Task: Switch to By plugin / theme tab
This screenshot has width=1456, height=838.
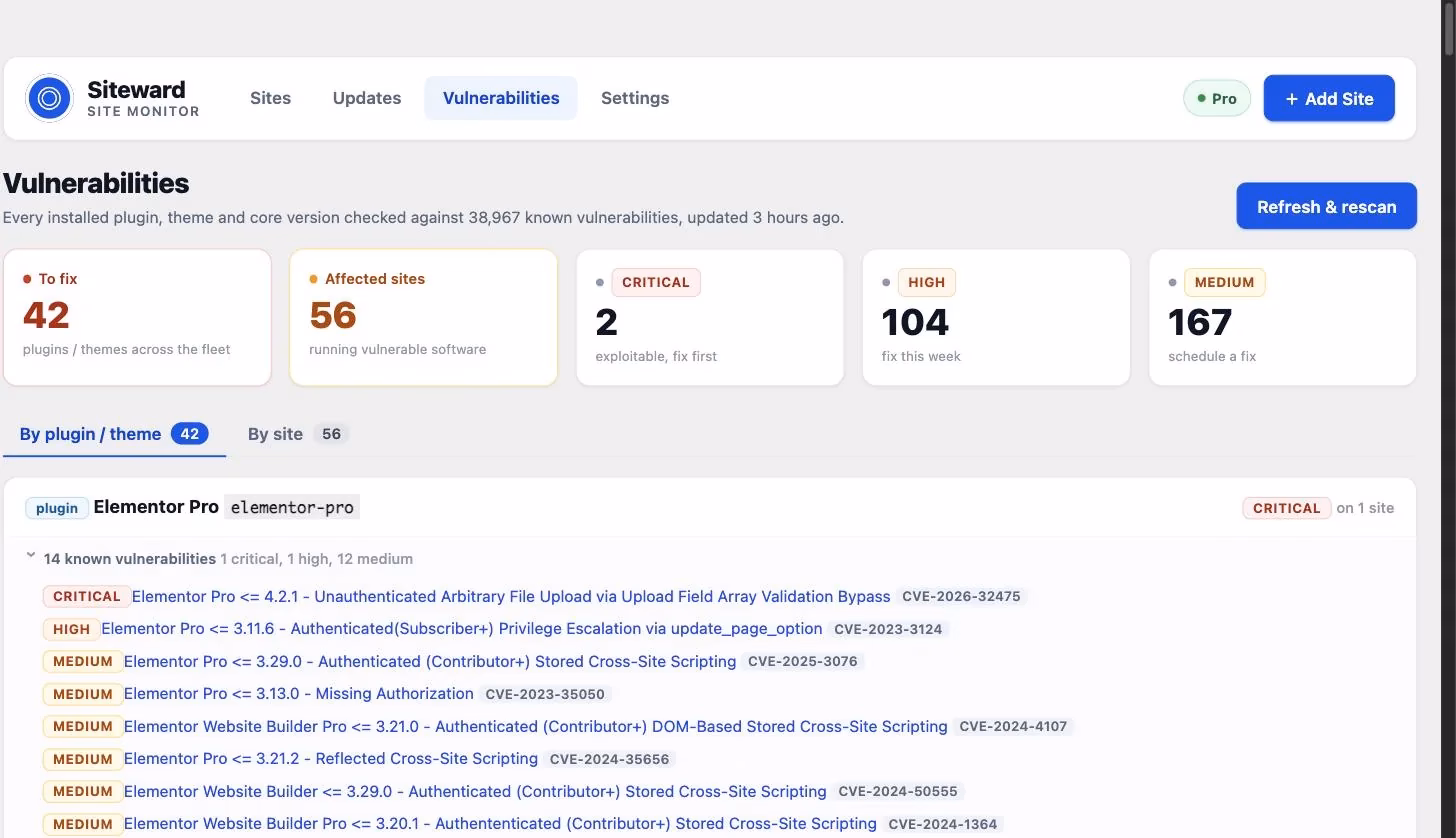Action: click(114, 434)
